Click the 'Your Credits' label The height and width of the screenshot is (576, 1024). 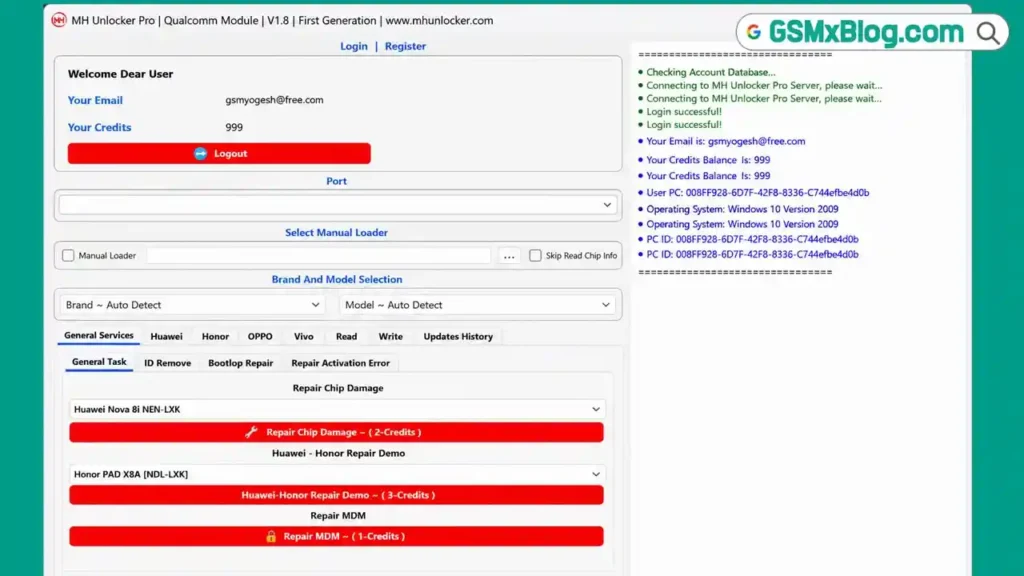(x=99, y=127)
